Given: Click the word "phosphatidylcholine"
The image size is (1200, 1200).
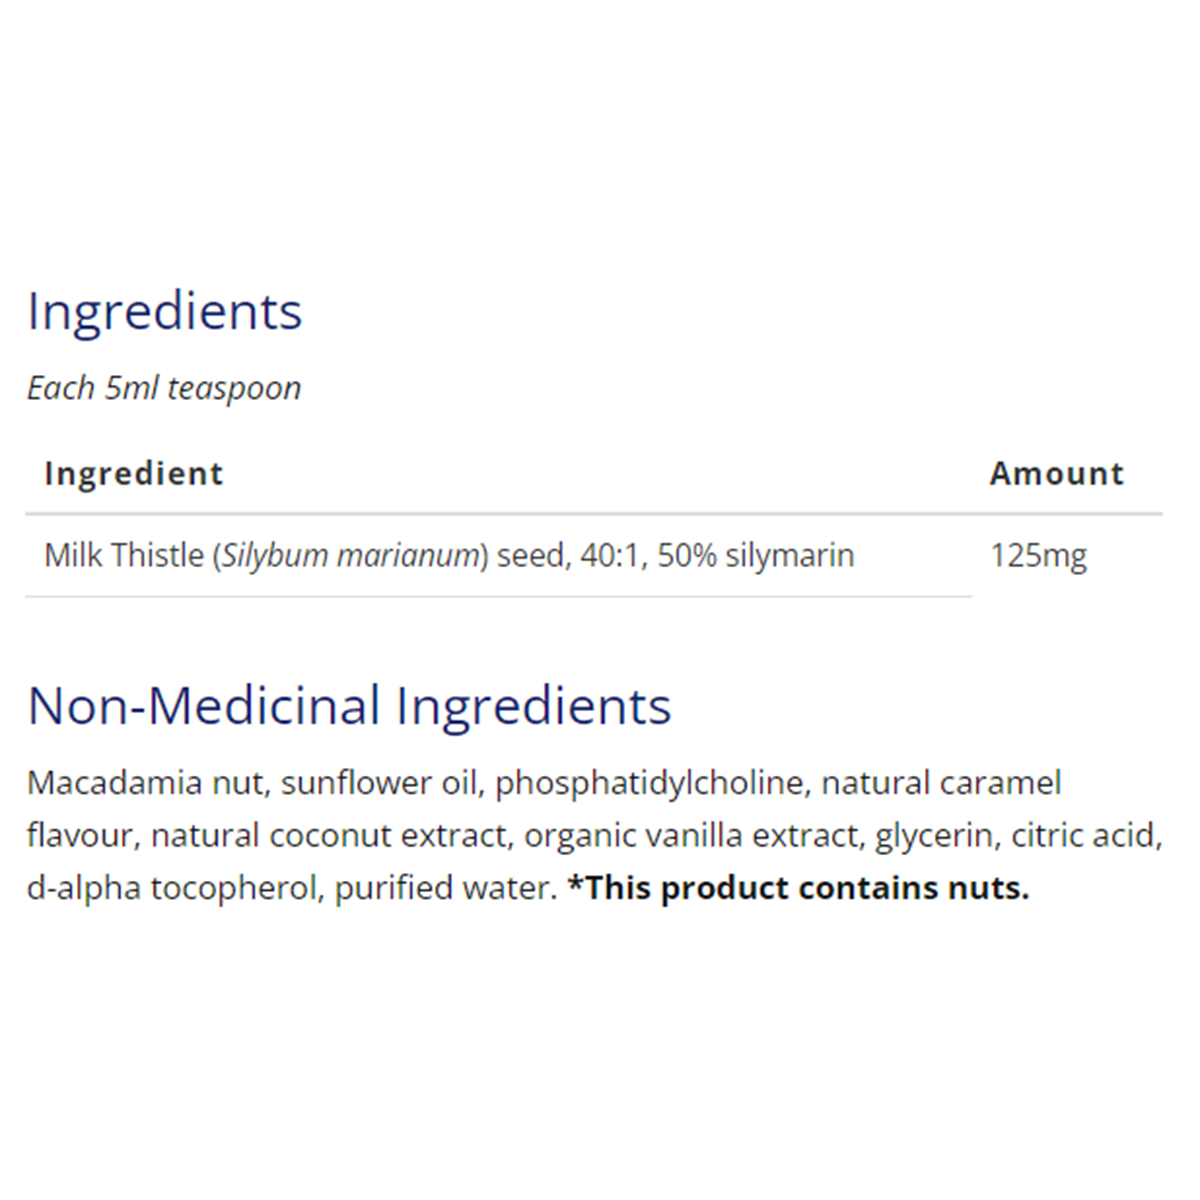Looking at the screenshot, I should (650, 782).
